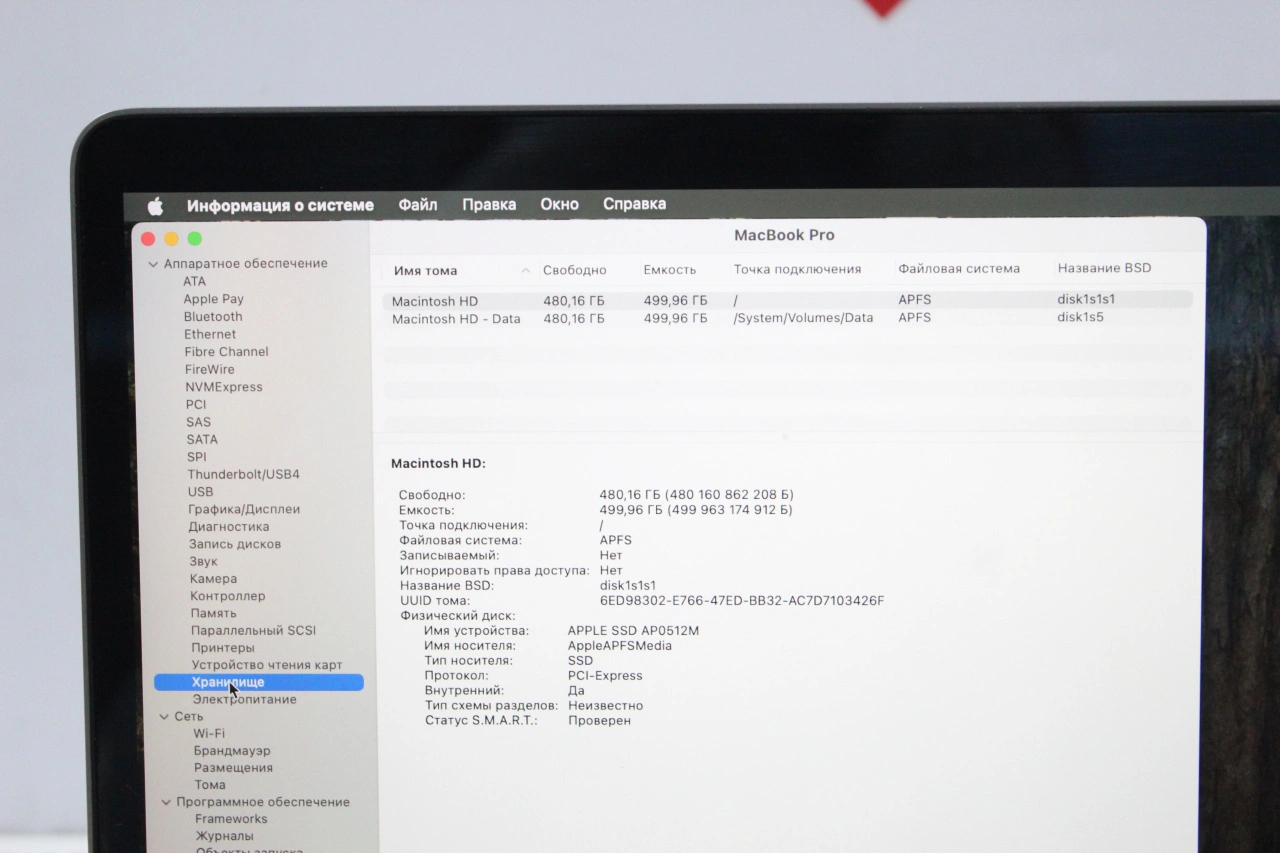
Task: Select Журналы in the sidebar
Action: (224, 836)
